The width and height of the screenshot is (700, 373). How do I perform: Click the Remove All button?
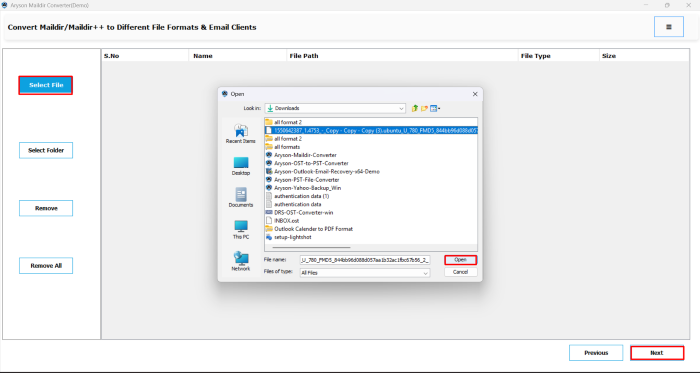pos(46,265)
